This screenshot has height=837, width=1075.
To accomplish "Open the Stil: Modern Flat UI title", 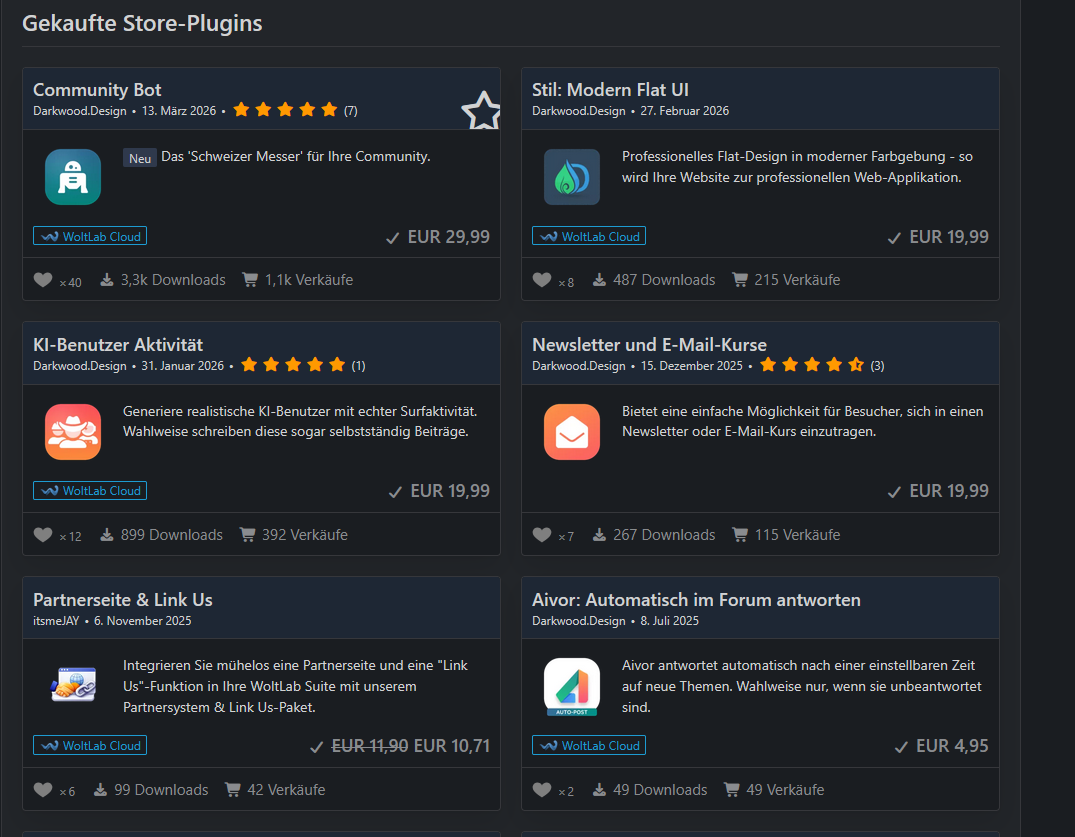I will click(x=610, y=90).
